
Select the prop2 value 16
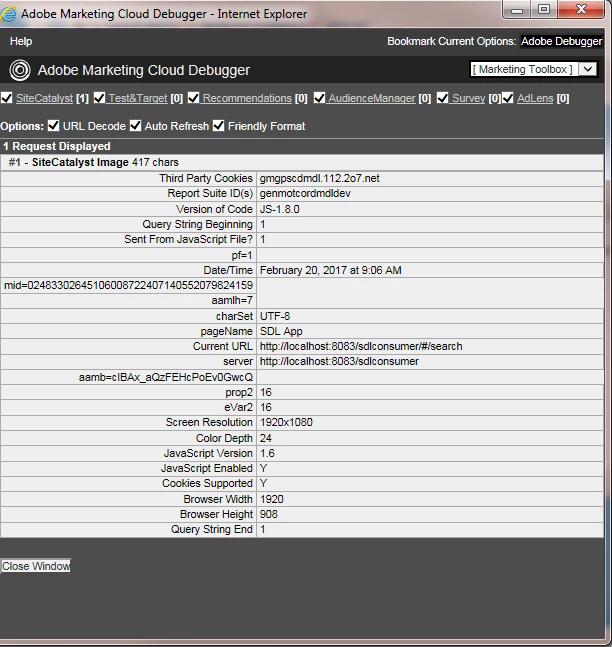266,392
